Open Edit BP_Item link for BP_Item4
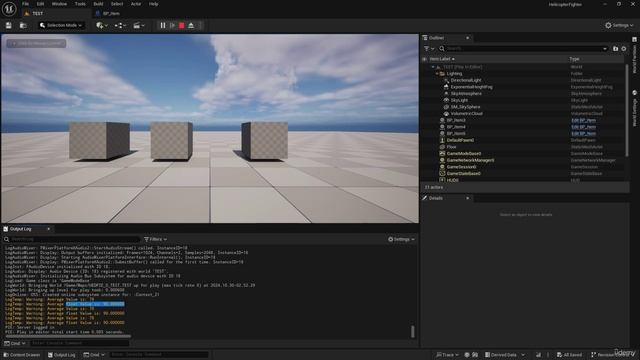This screenshot has width=640, height=360. [583, 127]
